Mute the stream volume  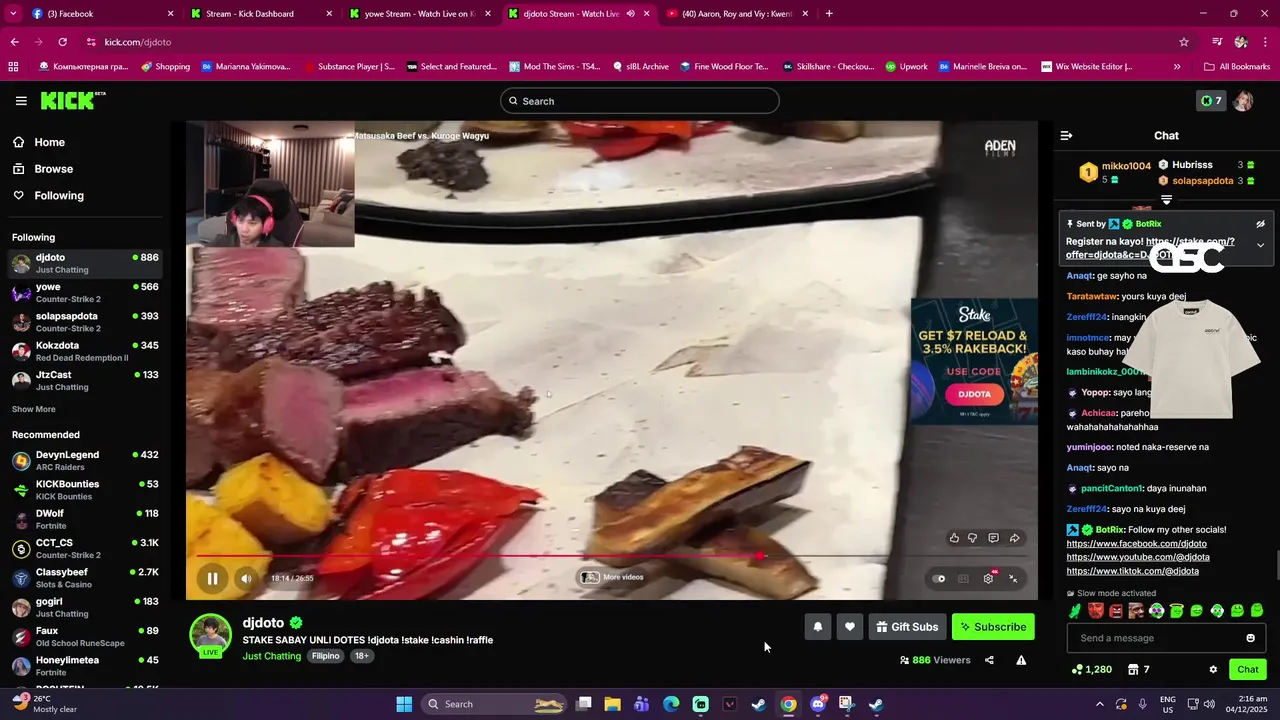click(246, 578)
